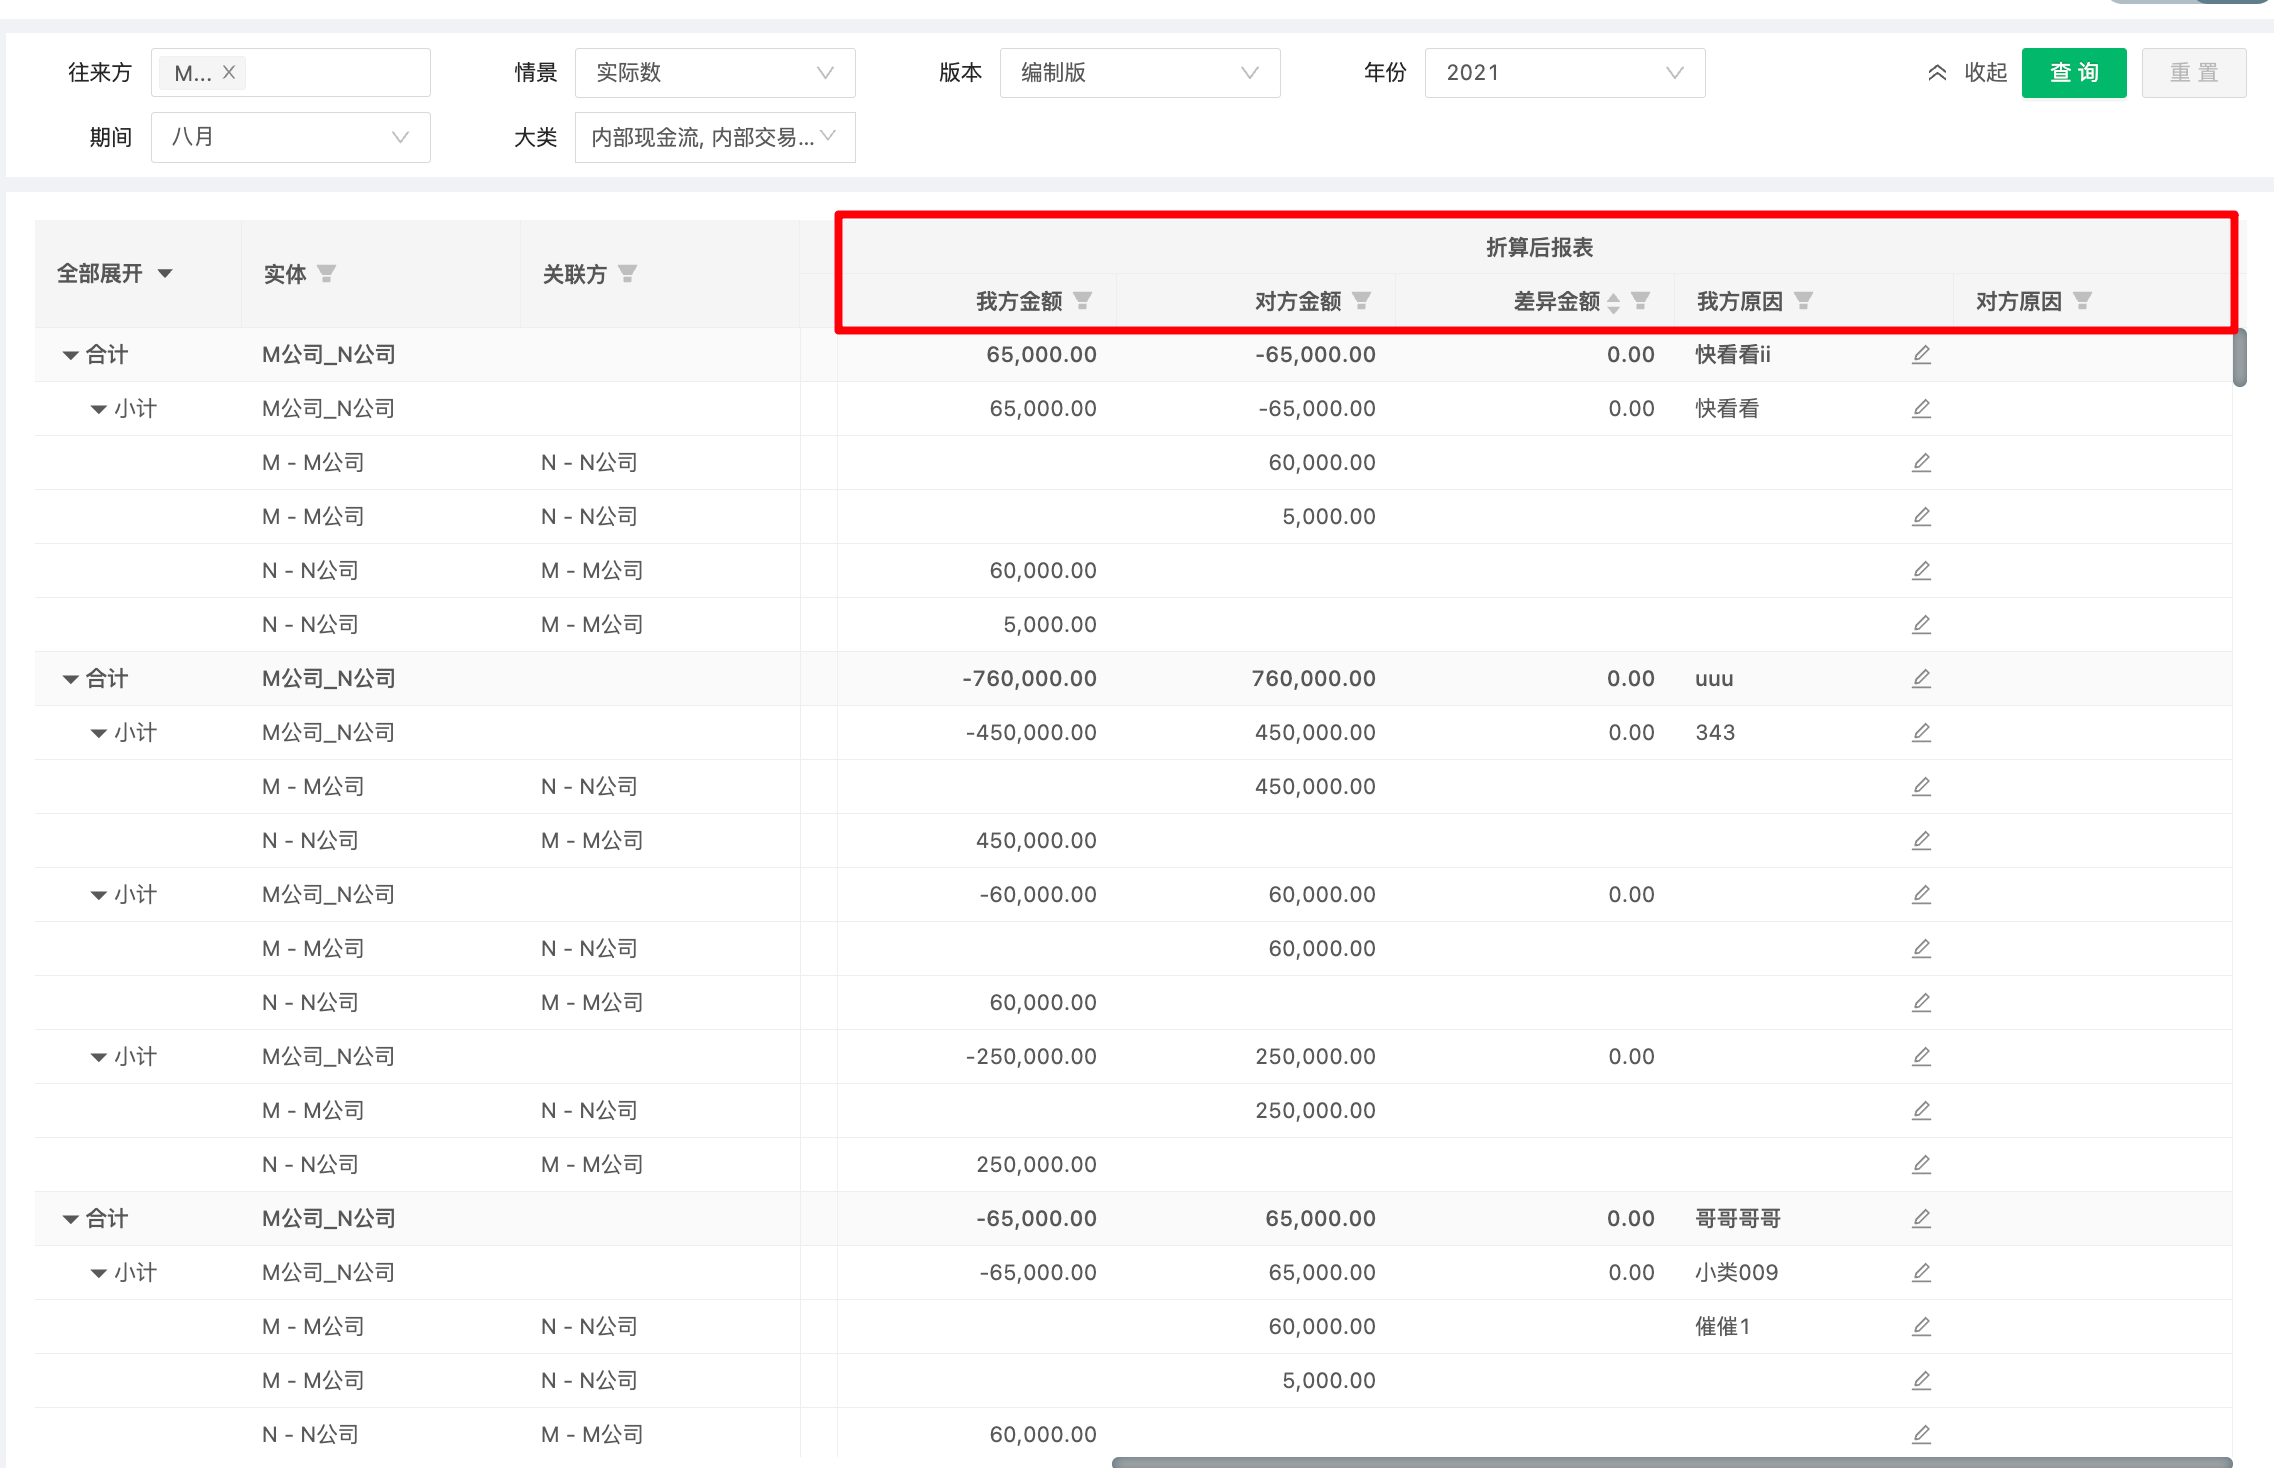Click filter icon on 我方原因 column

point(1803,300)
